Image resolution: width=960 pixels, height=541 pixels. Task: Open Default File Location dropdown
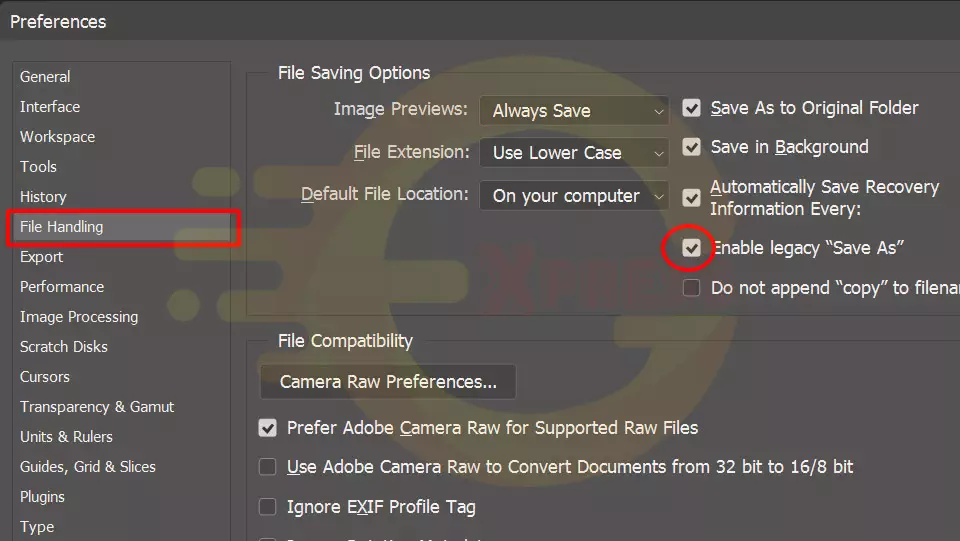click(574, 195)
